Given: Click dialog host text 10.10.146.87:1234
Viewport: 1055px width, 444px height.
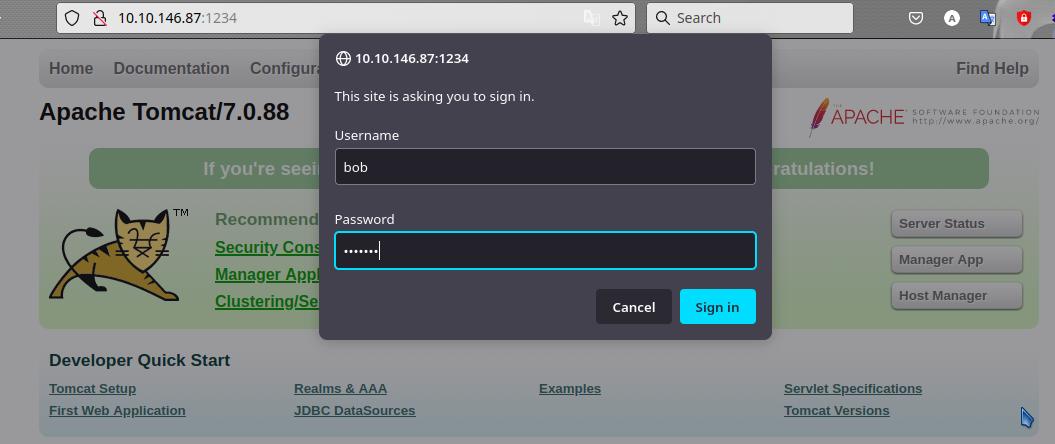Looking at the screenshot, I should pos(412,59).
